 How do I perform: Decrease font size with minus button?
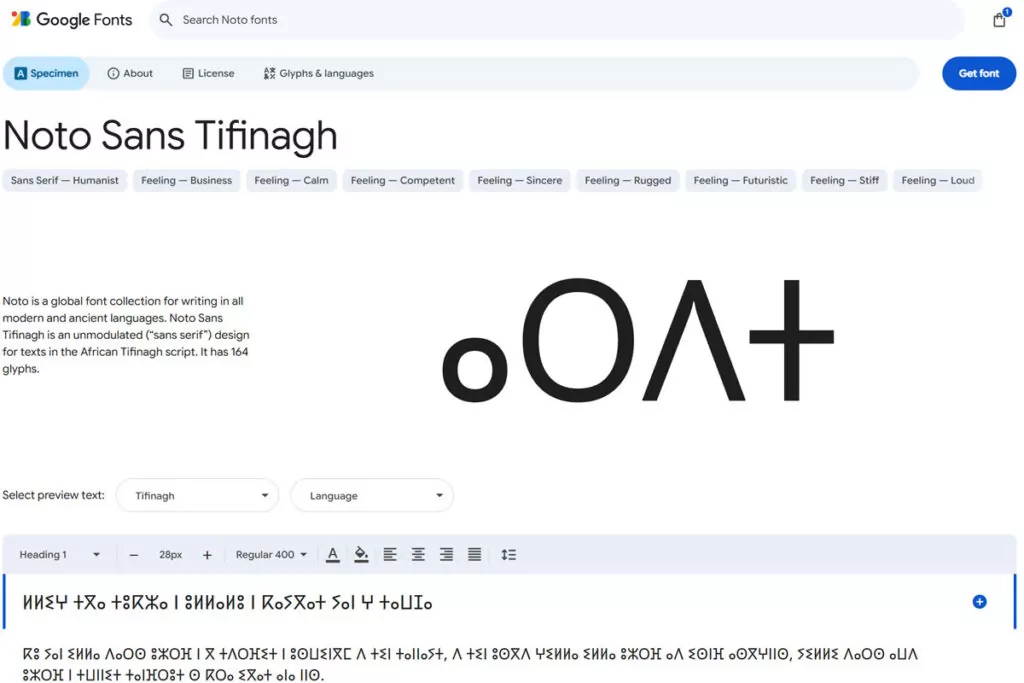[134, 555]
